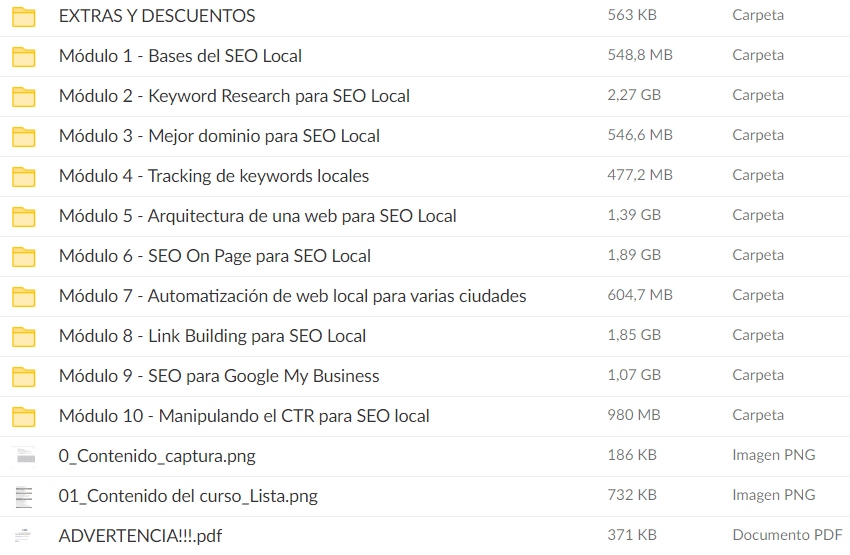The width and height of the screenshot is (850, 555).
Task: Click the Carpeta label in Módulo 5 row
Action: 758,215
